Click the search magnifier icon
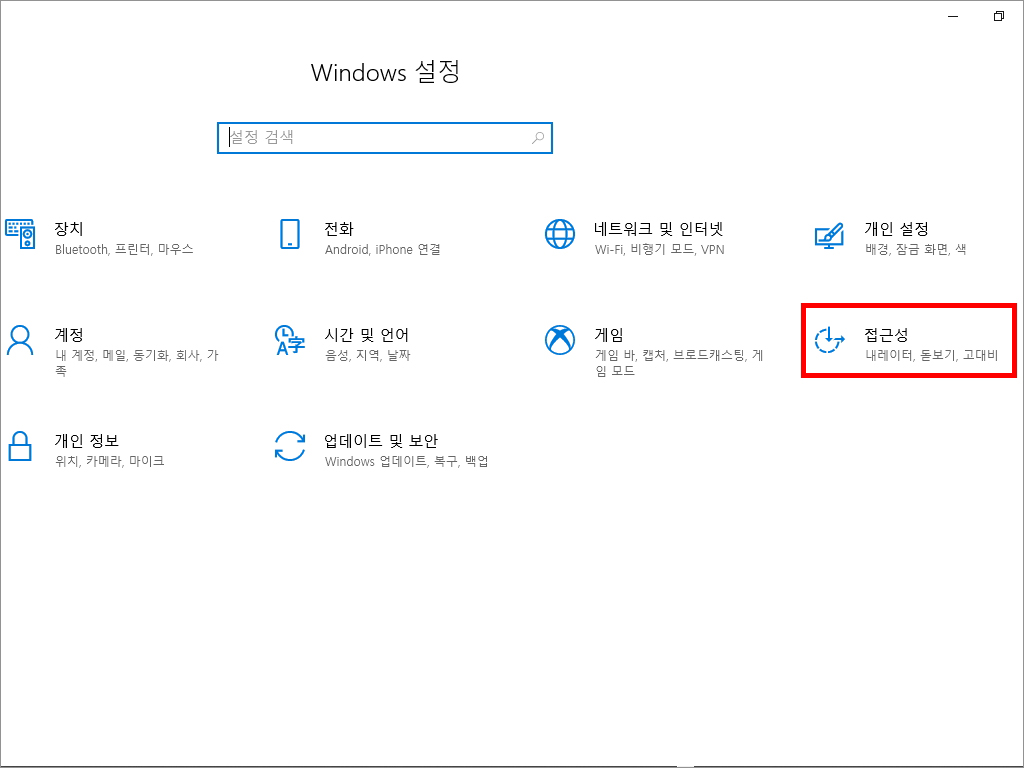The width and height of the screenshot is (1024, 768). (x=538, y=138)
